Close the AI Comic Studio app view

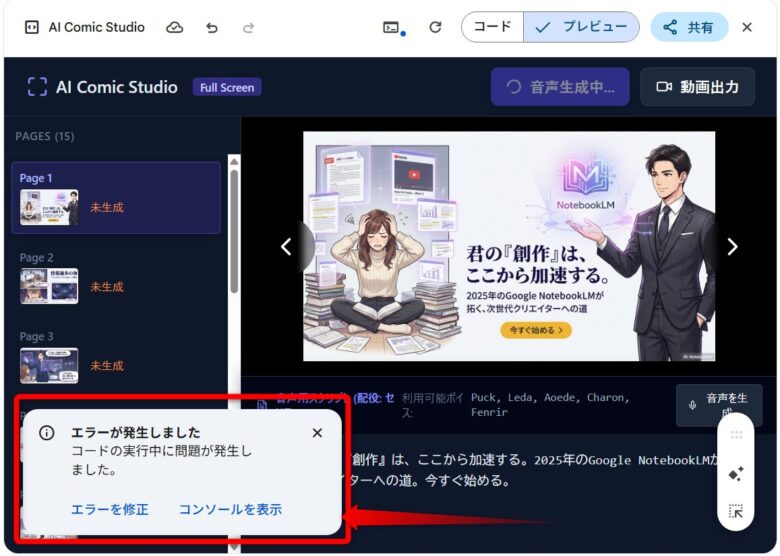(x=747, y=28)
